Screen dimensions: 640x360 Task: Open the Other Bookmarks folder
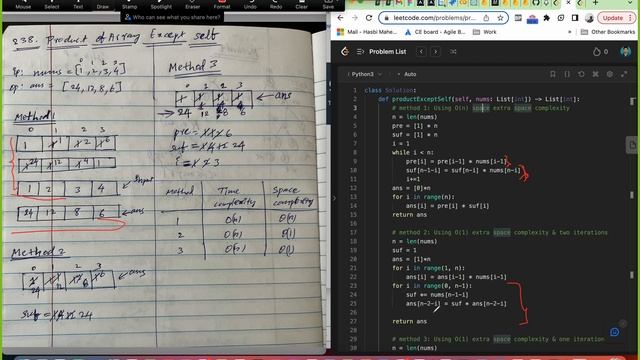[608, 32]
